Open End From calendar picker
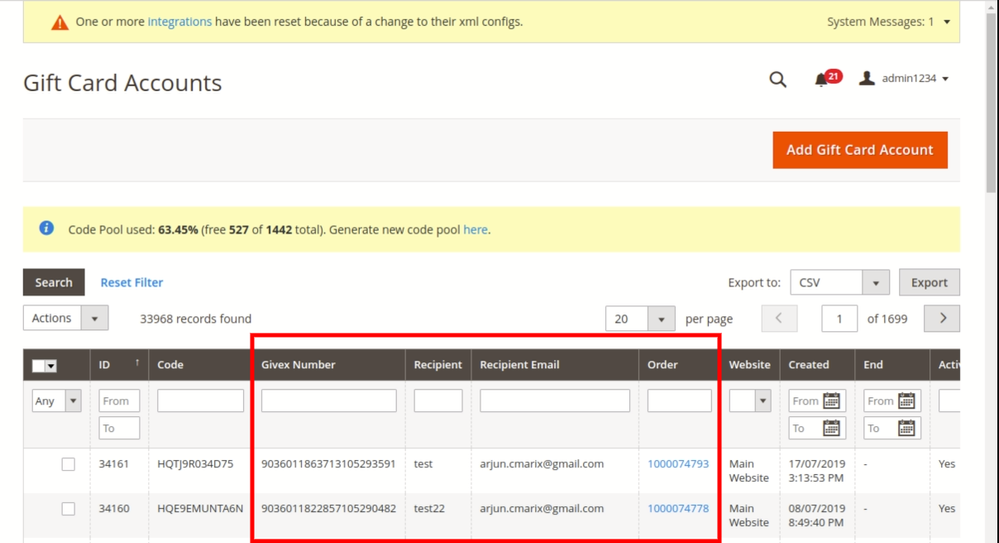Screen dimensions: 999x543 point(906,401)
